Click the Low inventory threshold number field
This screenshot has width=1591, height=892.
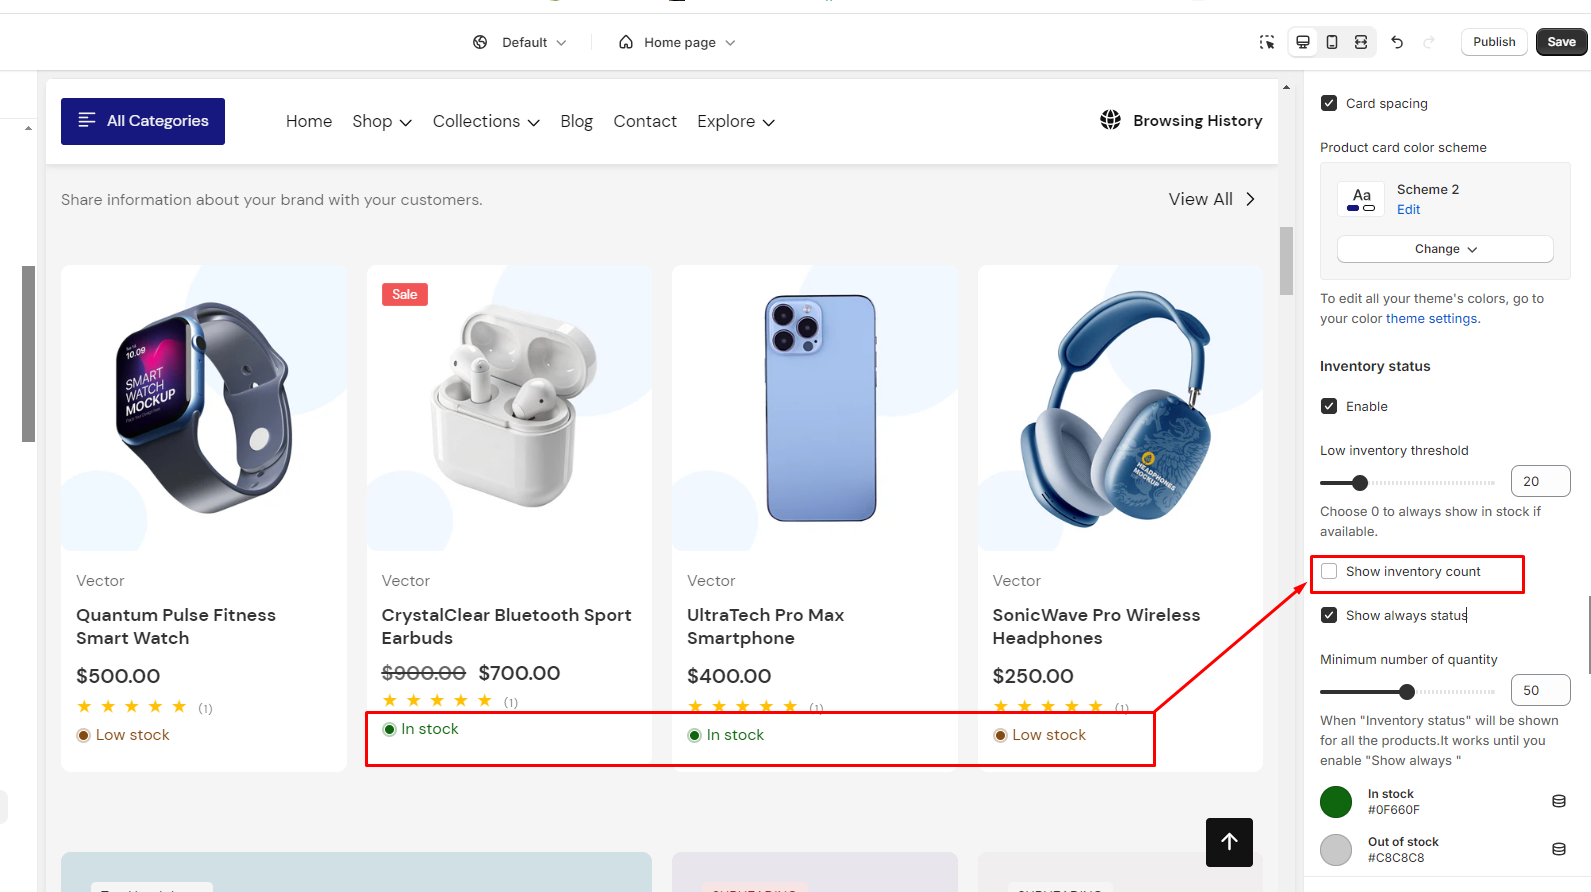coord(1540,481)
